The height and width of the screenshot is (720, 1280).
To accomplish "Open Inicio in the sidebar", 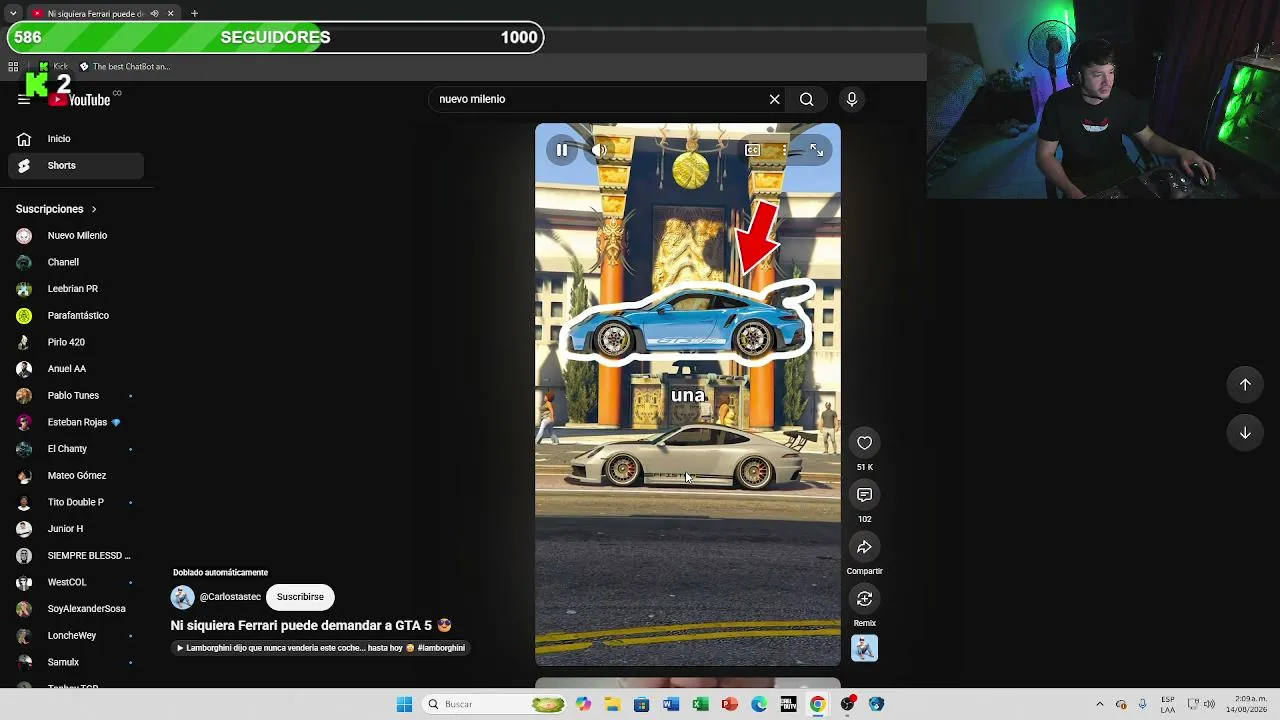I will tap(76, 139).
